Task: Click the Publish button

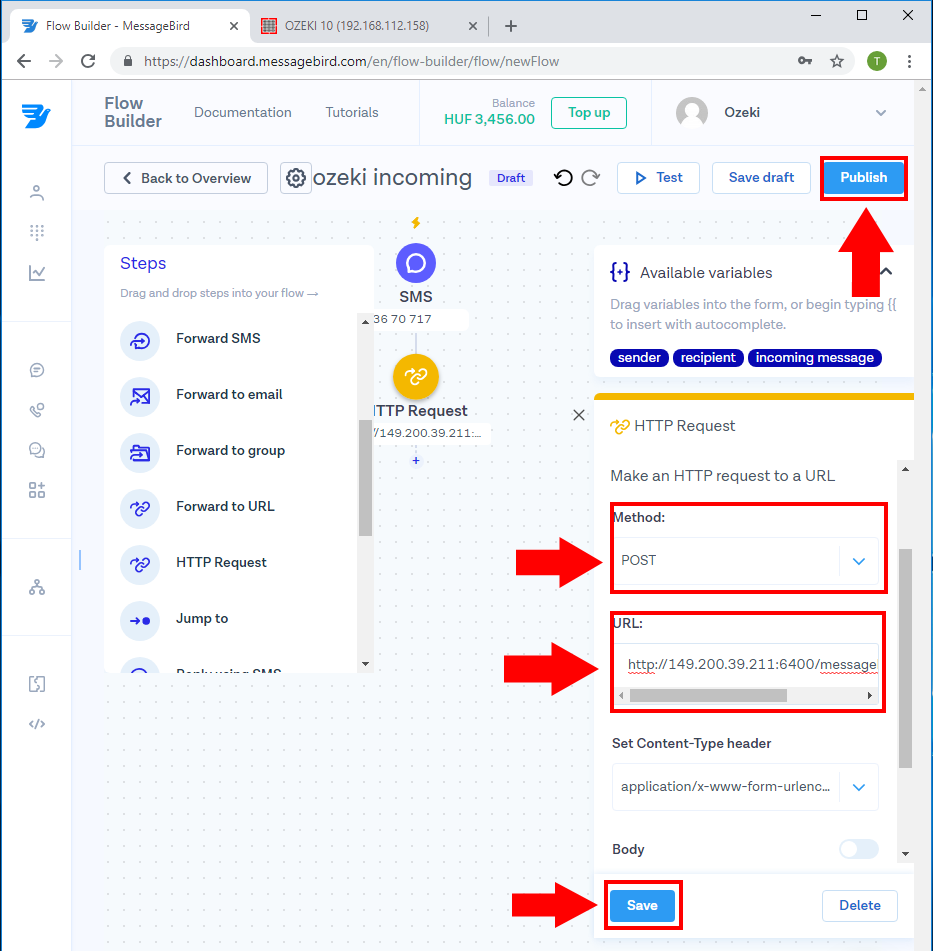Action: pyautogui.click(x=863, y=178)
